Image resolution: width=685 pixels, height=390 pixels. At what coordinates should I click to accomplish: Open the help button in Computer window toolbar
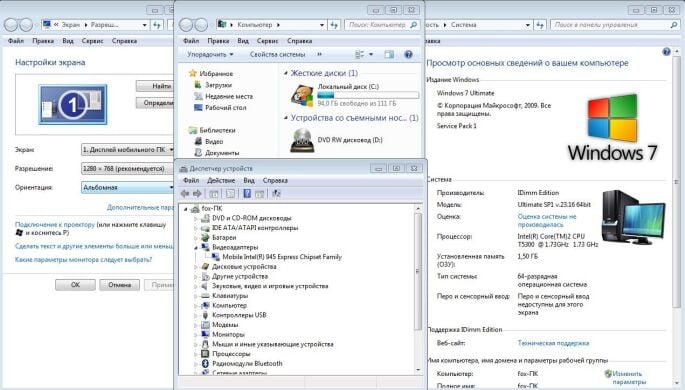pos(408,55)
